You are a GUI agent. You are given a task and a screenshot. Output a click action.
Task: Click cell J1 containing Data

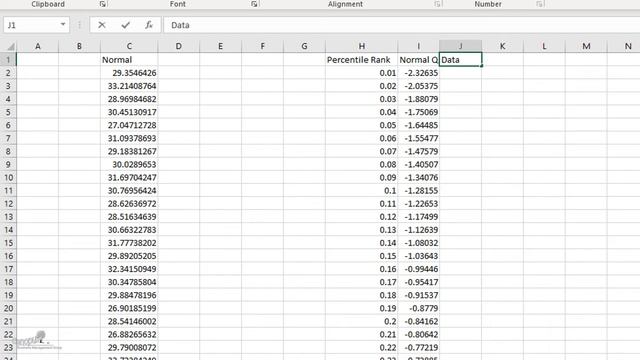click(460, 60)
